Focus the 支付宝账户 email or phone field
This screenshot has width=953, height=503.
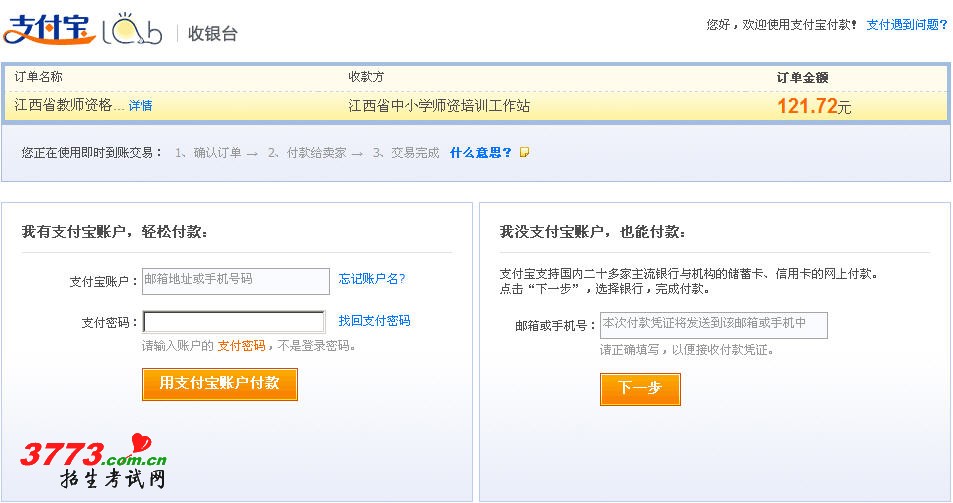pyautogui.click(x=235, y=280)
